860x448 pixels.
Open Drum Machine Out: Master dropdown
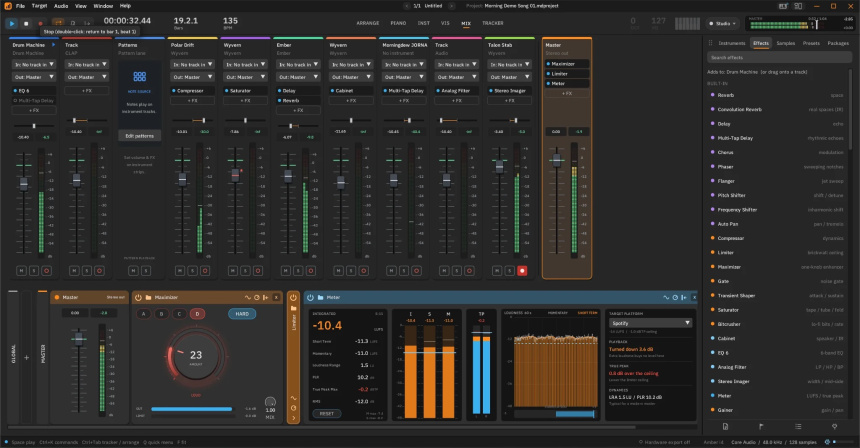point(34,77)
